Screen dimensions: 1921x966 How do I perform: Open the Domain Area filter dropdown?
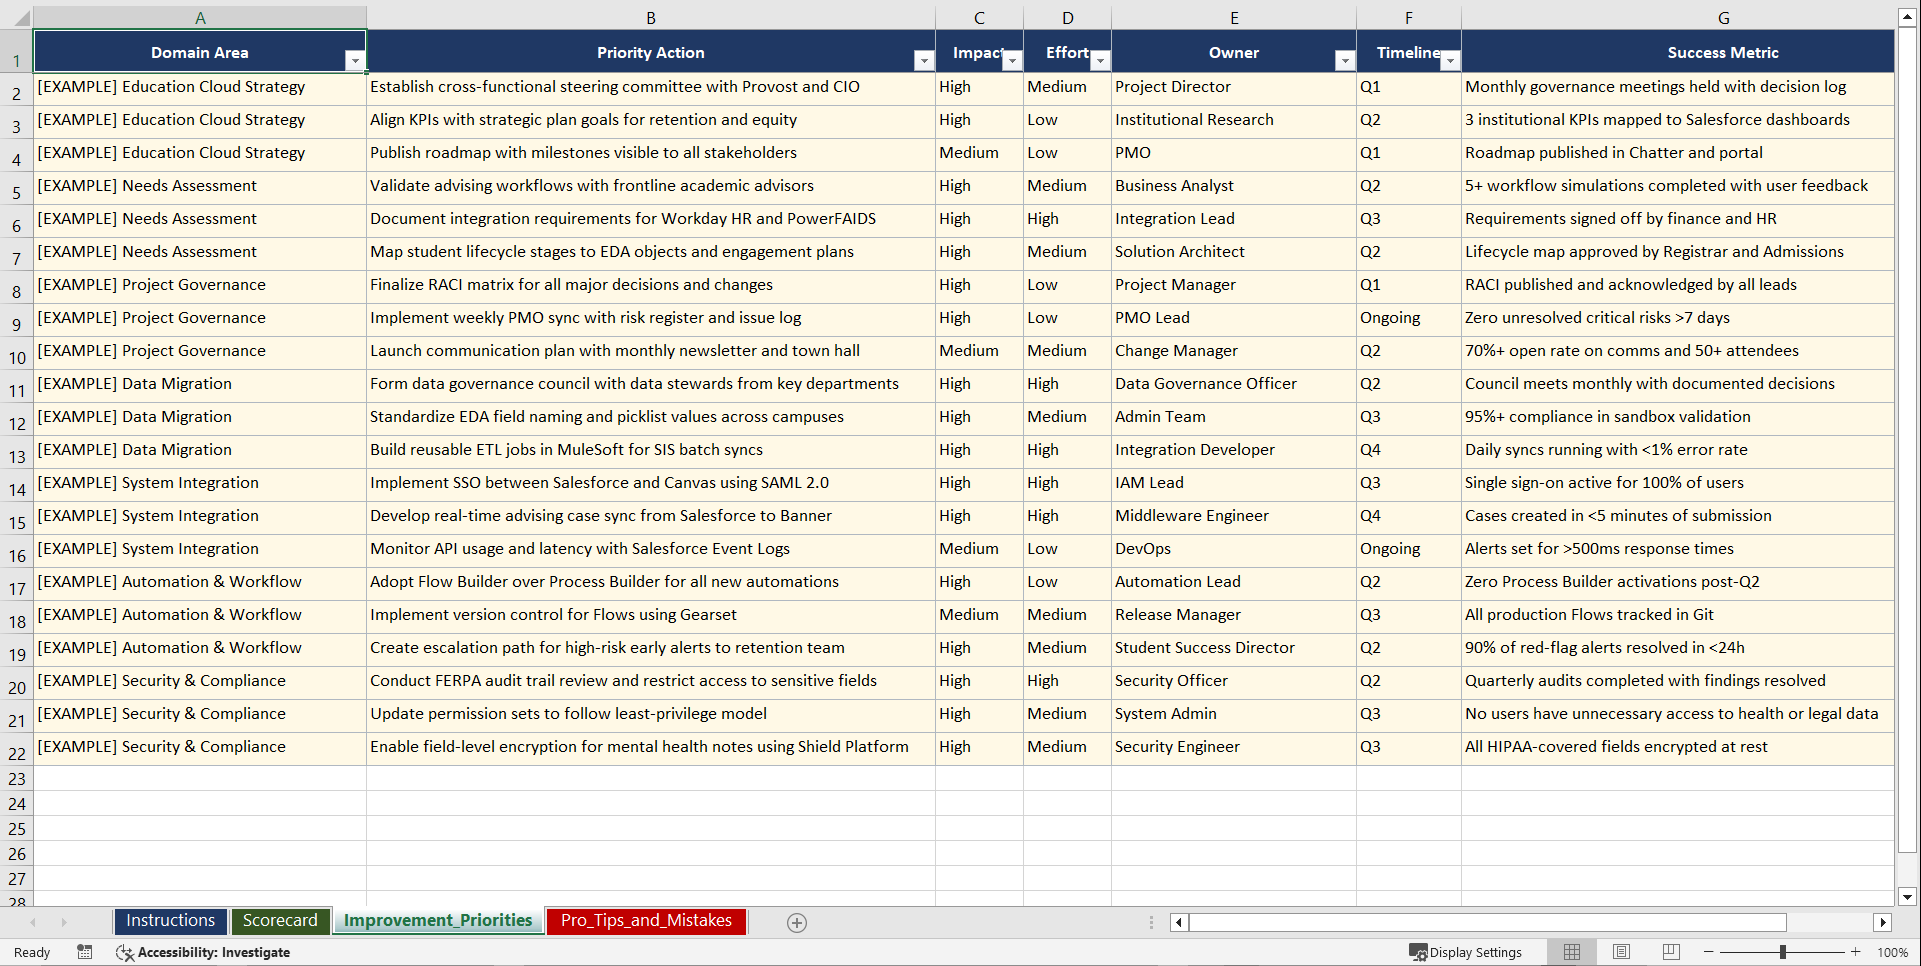355,60
